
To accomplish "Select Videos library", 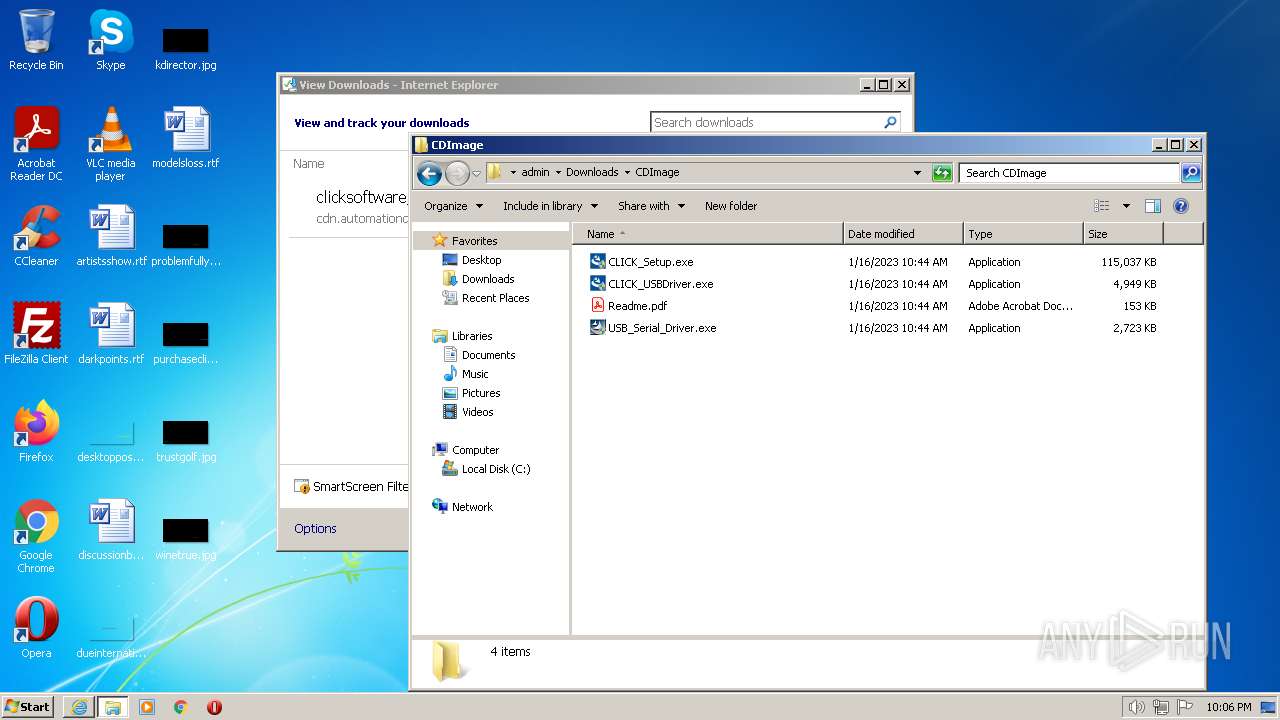I will pyautogui.click(x=468, y=412).
